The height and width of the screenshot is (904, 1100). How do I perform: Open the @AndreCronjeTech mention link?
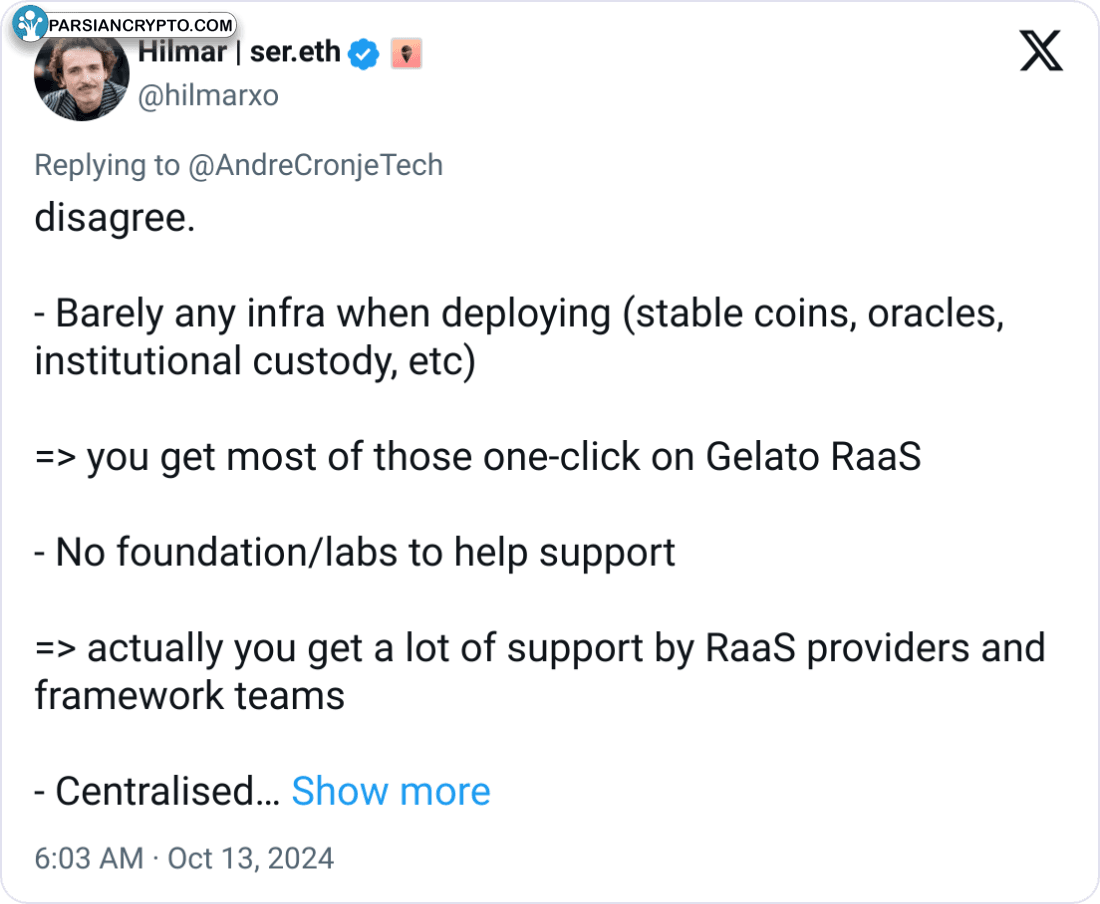point(315,165)
